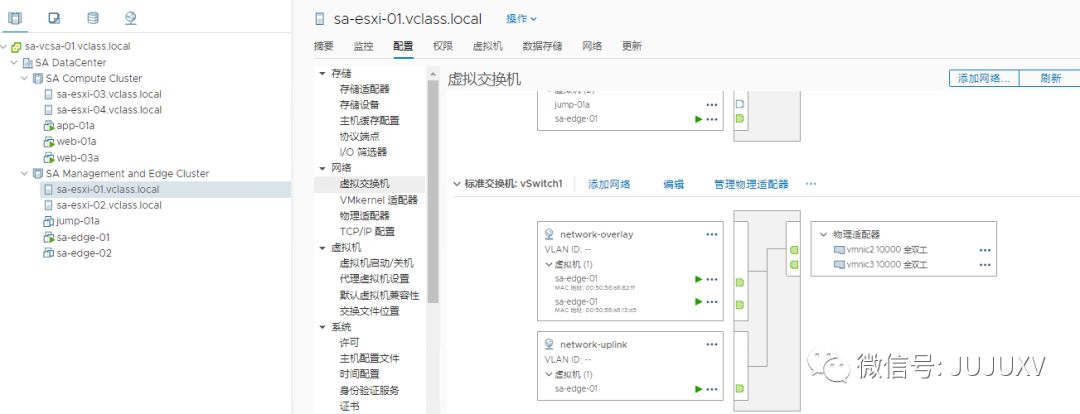This screenshot has height=414, width=1080.
Task: Open the Storage inventory view icon
Action: [x=92, y=19]
